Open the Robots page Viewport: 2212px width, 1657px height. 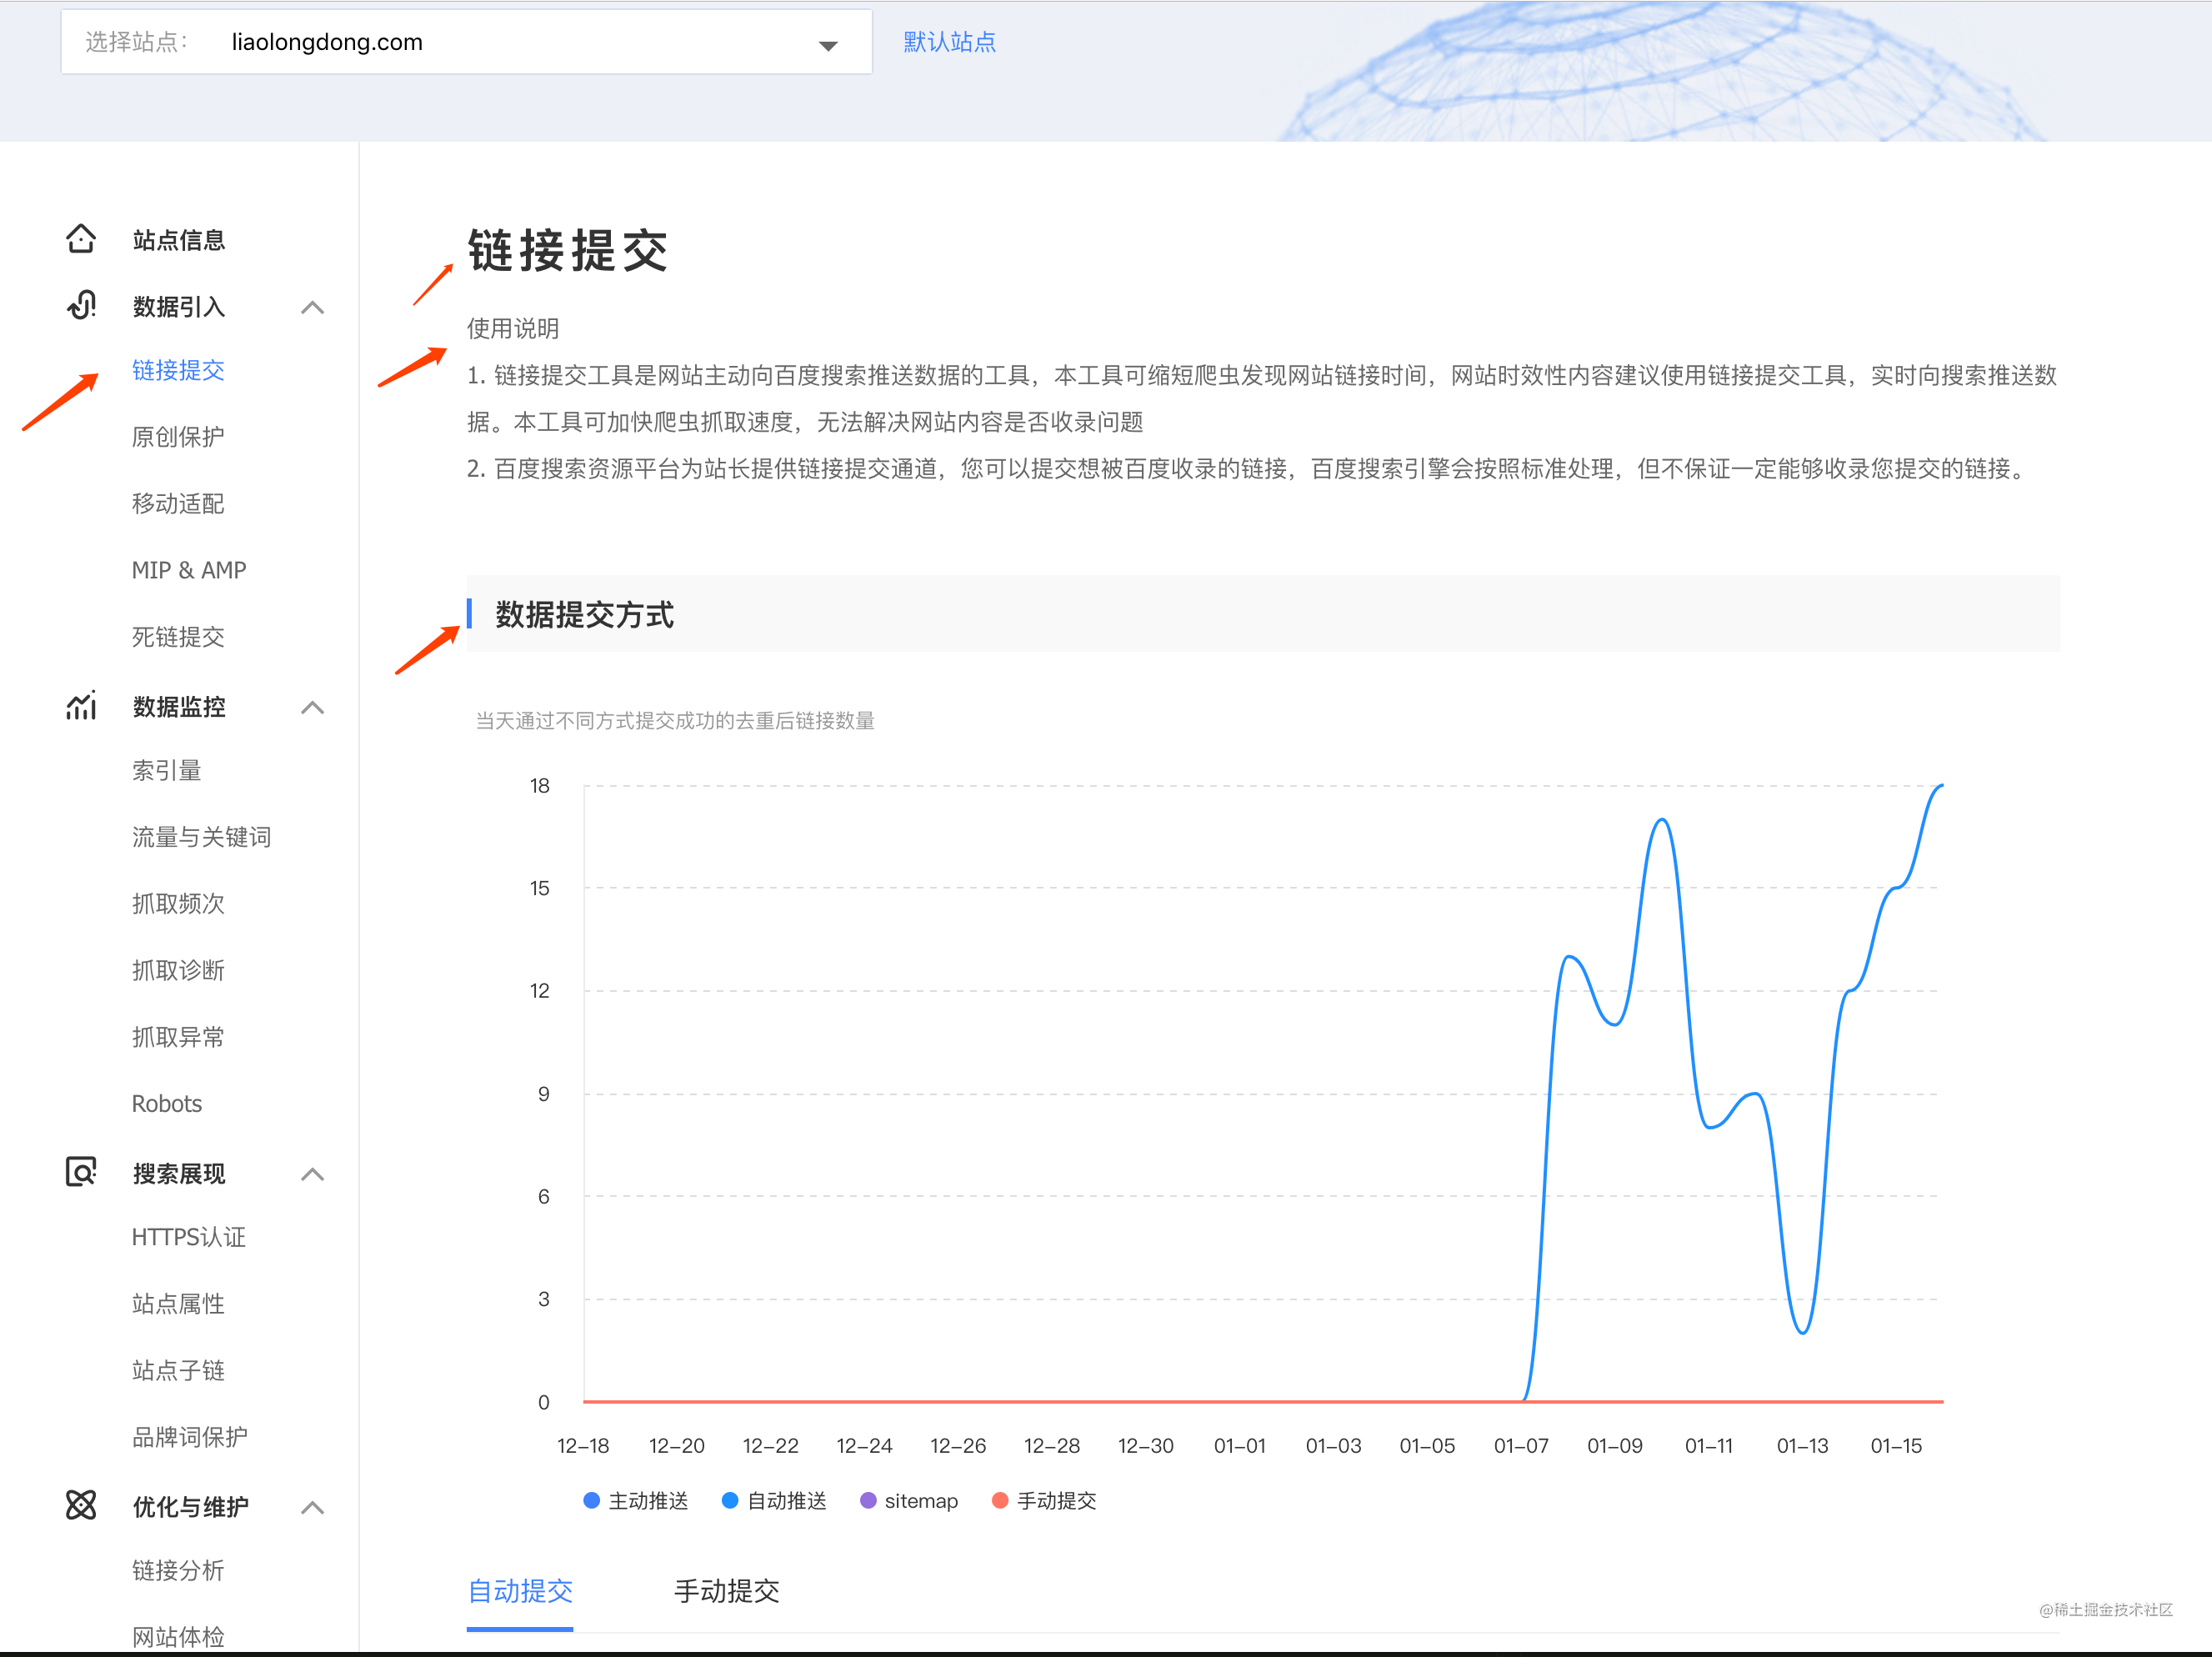[x=167, y=1103]
